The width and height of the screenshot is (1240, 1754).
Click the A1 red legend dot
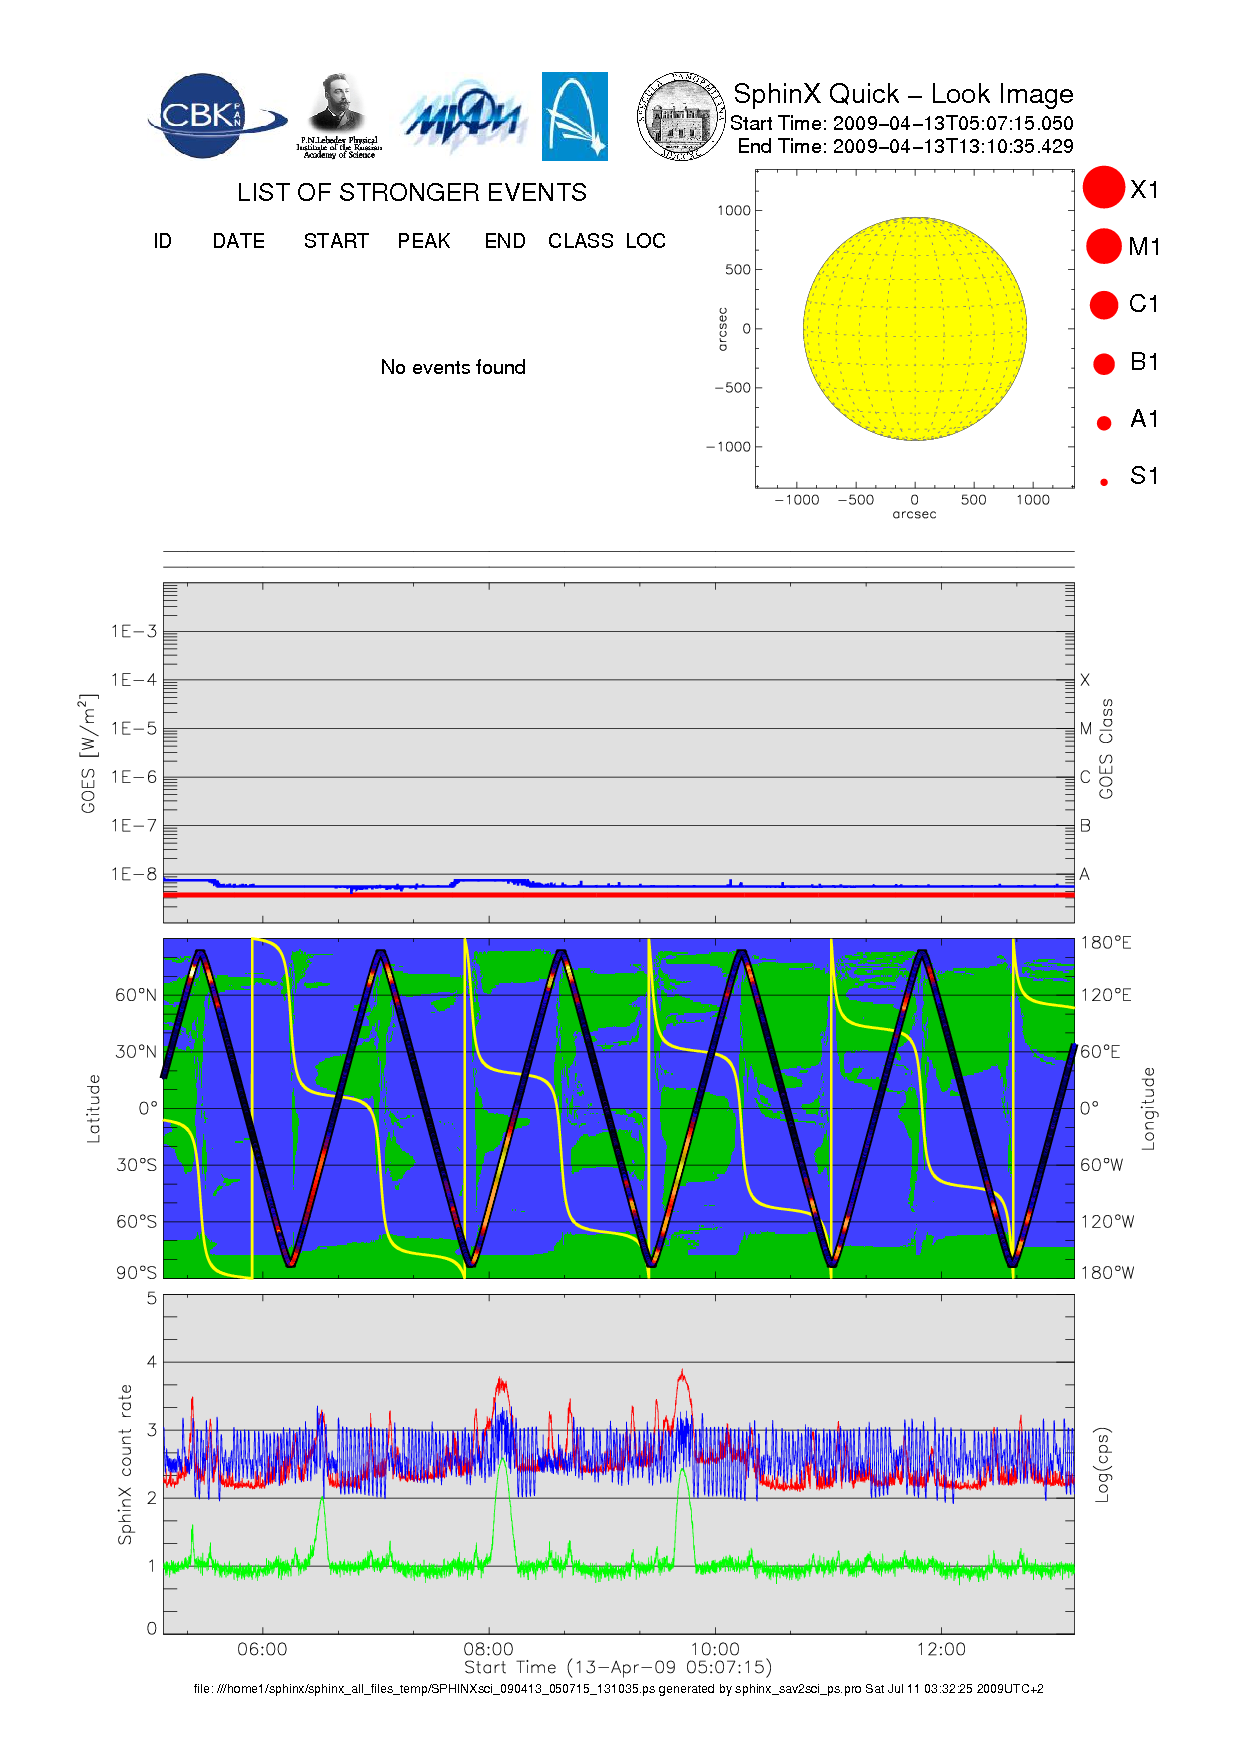pyautogui.click(x=1104, y=422)
